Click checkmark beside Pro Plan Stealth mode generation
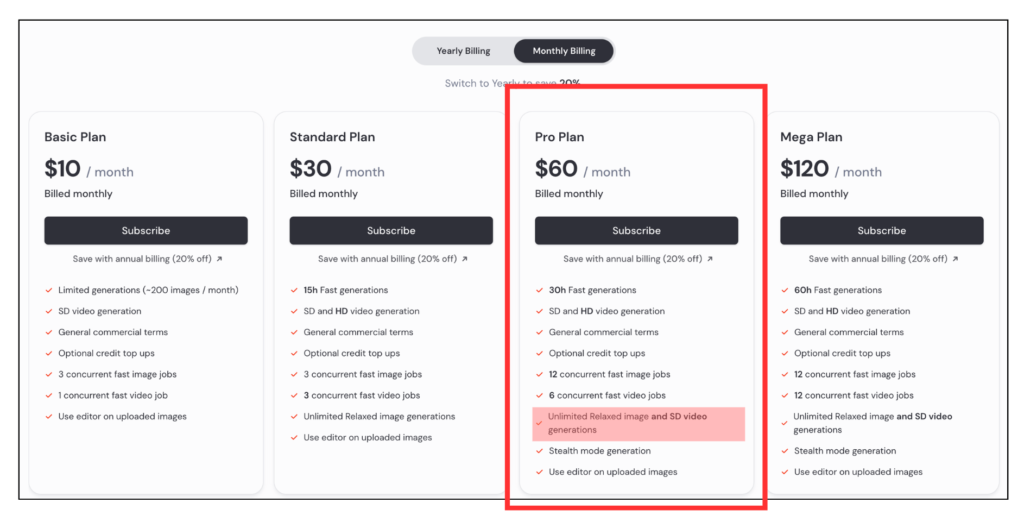 point(539,451)
